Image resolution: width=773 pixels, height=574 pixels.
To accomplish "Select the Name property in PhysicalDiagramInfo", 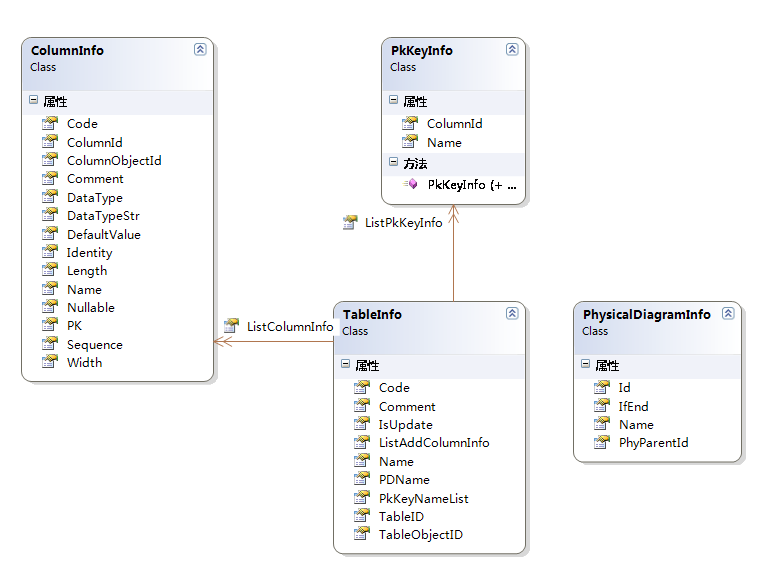I will [636, 425].
